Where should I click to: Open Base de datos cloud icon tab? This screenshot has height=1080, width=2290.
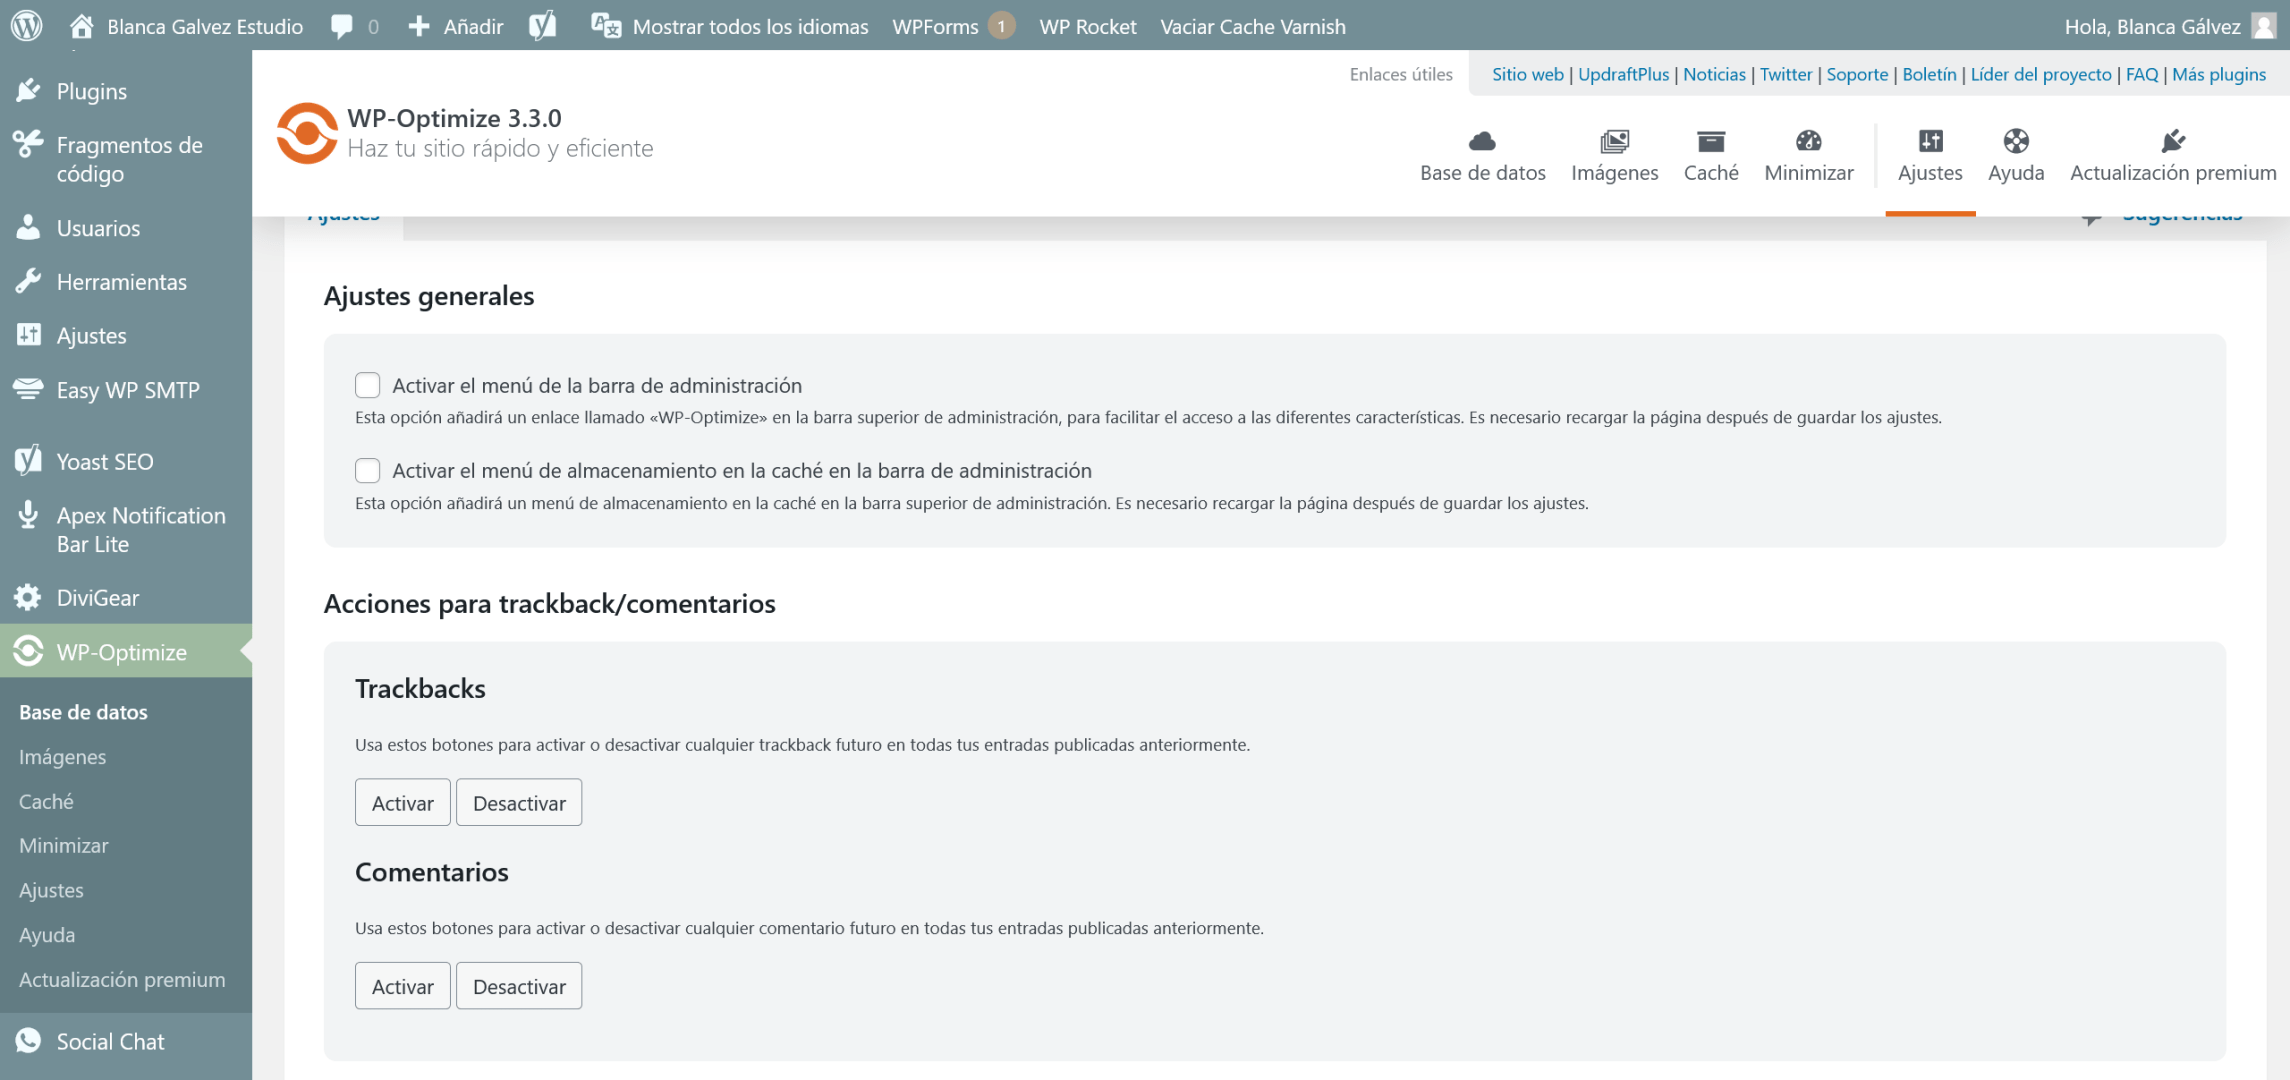(x=1482, y=141)
